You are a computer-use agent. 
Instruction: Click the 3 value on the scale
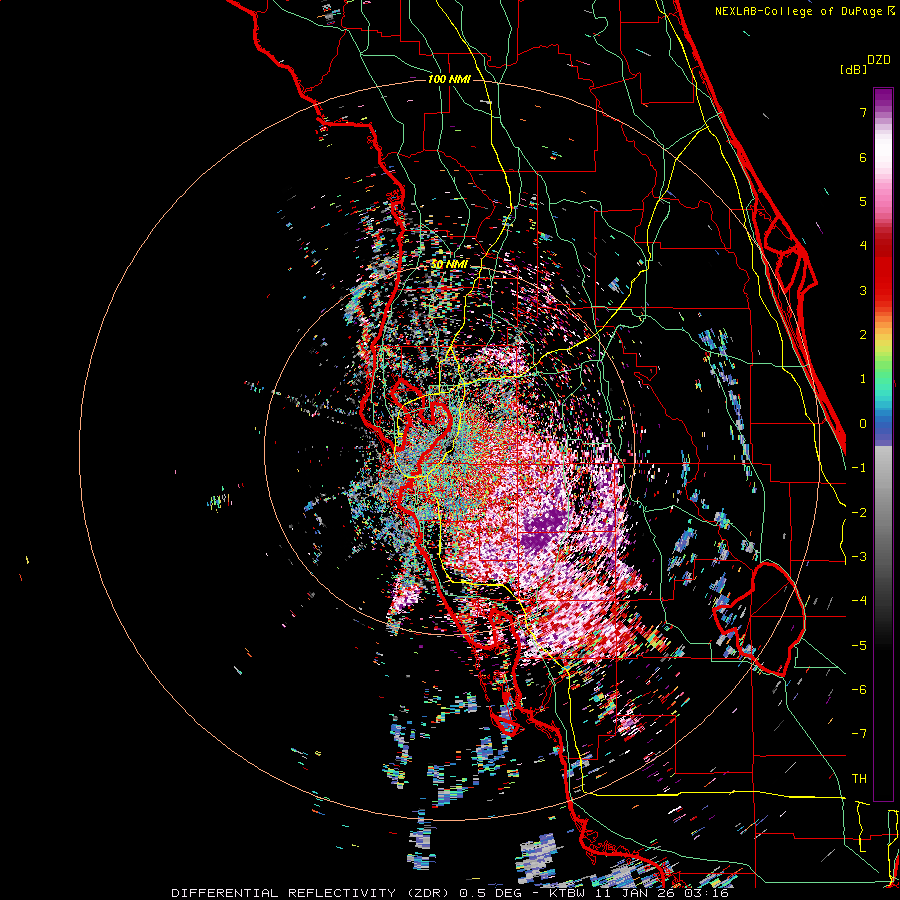(x=863, y=290)
